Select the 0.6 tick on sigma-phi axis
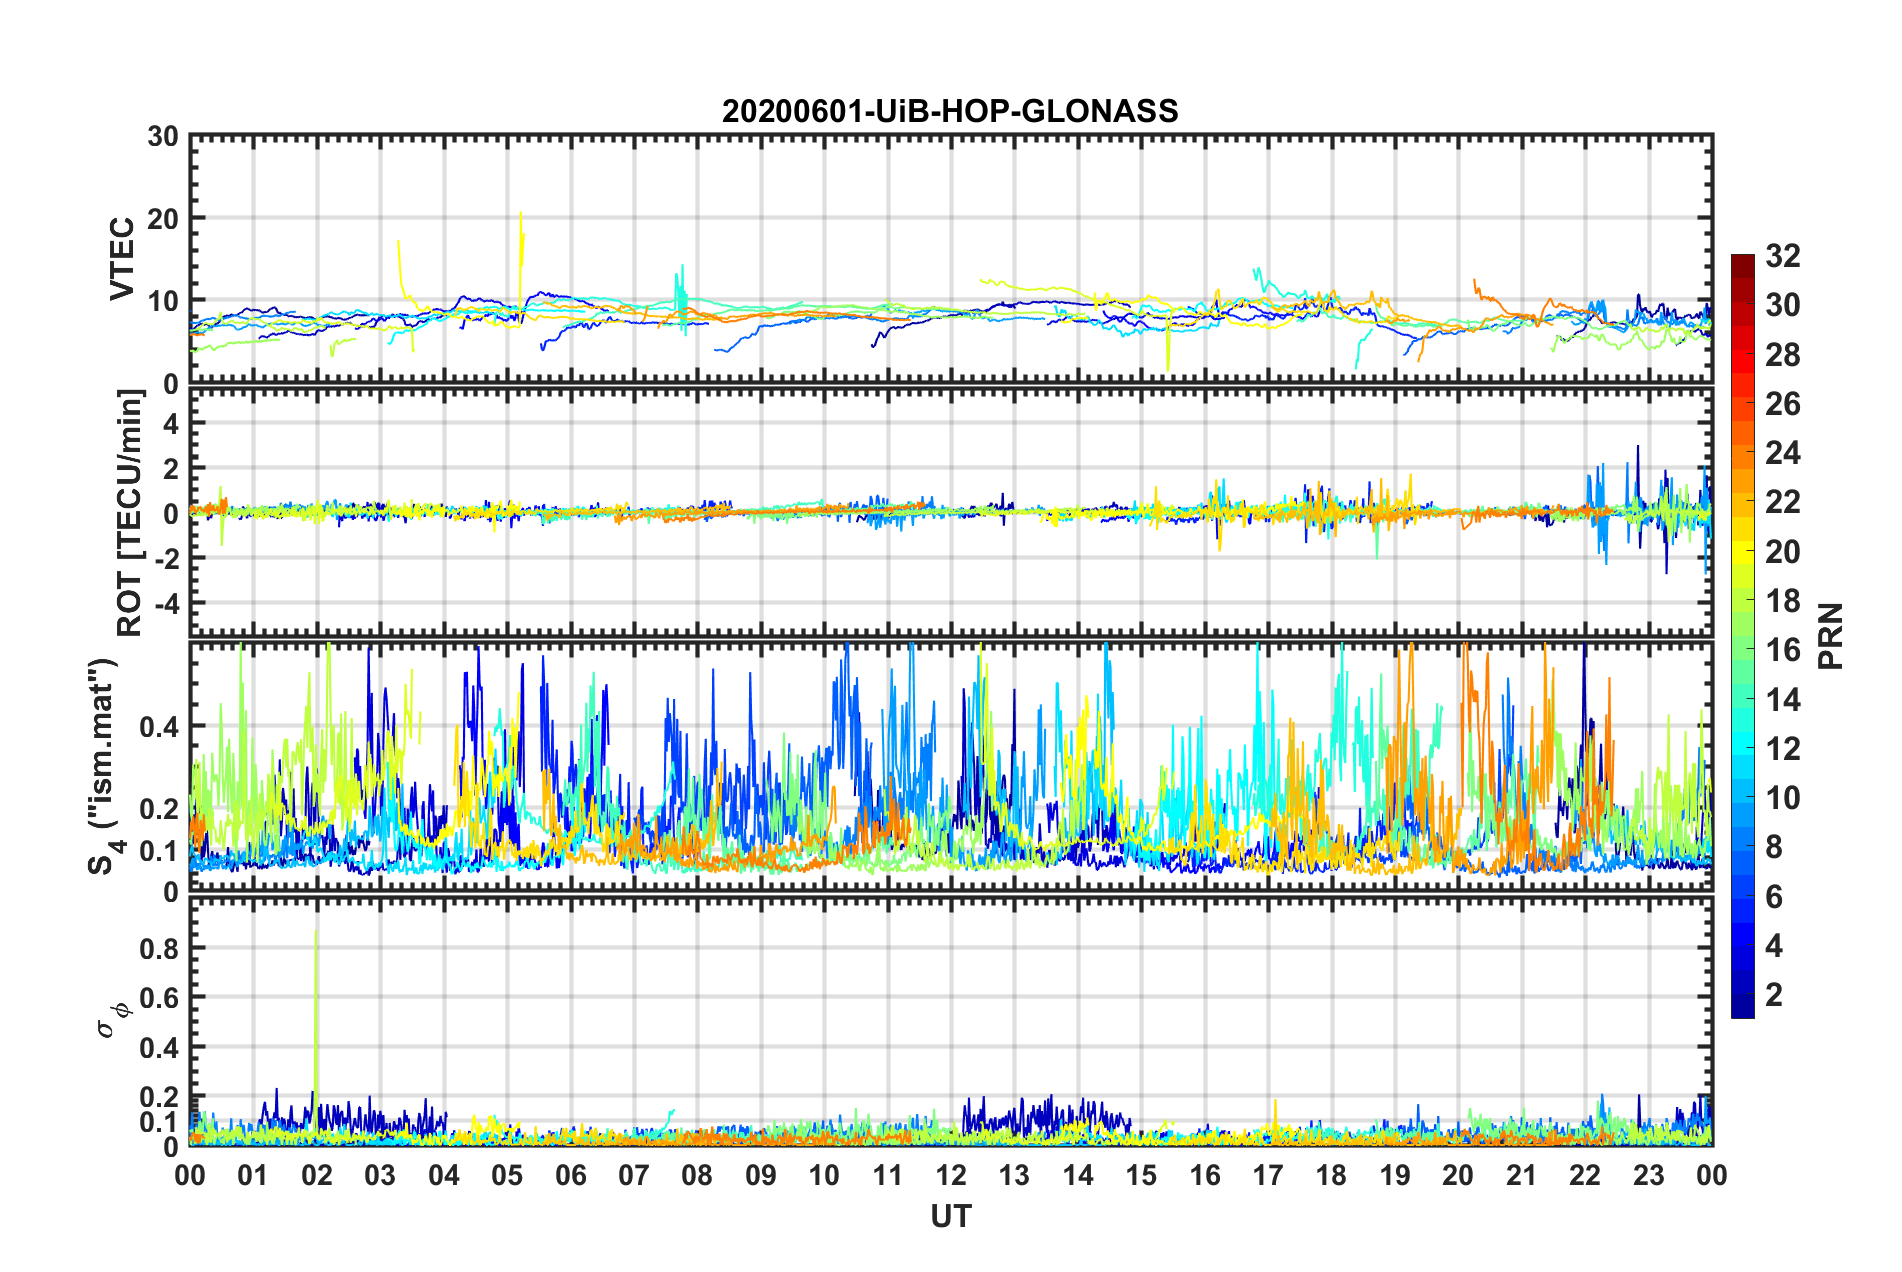 [x=160, y=998]
